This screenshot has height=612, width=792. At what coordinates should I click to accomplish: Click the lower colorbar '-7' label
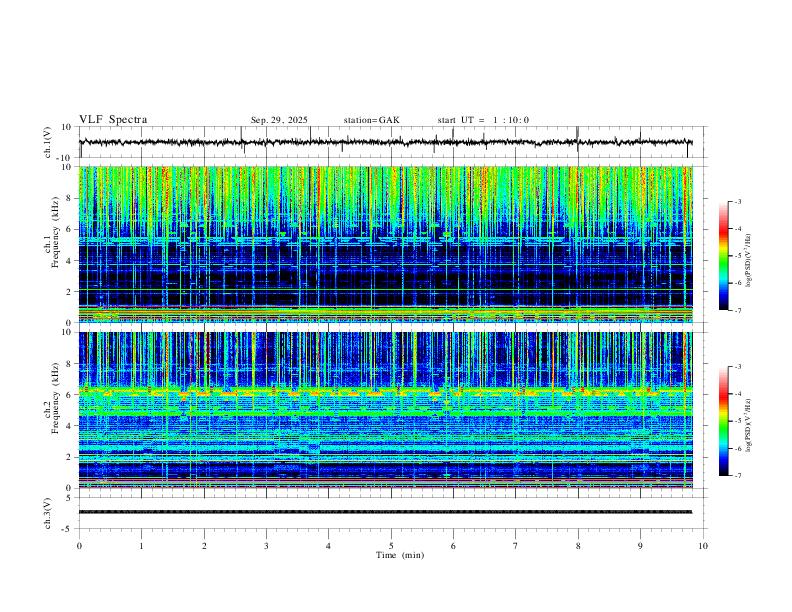pos(738,476)
